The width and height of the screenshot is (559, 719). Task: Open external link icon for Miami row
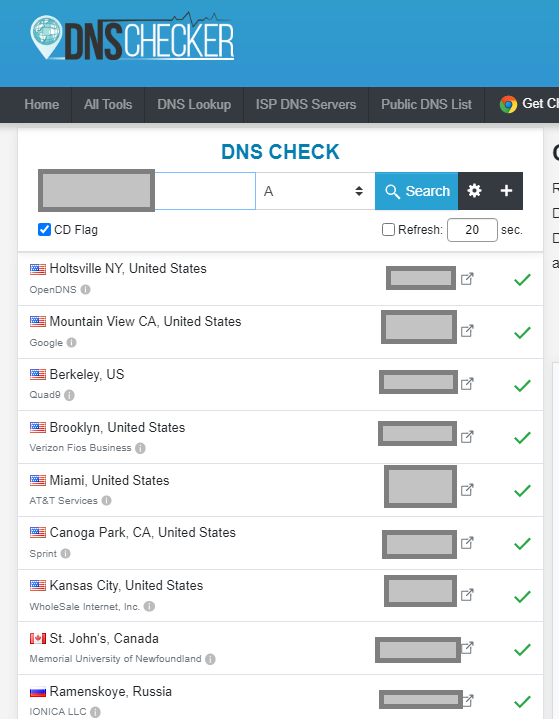tap(467, 490)
